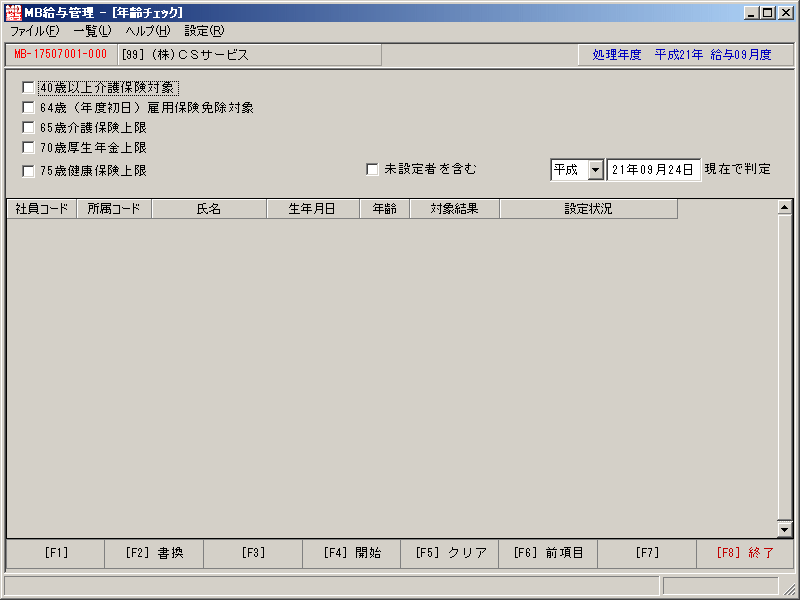Click the 年齢 column header
The height and width of the screenshot is (600, 800).
coord(385,209)
